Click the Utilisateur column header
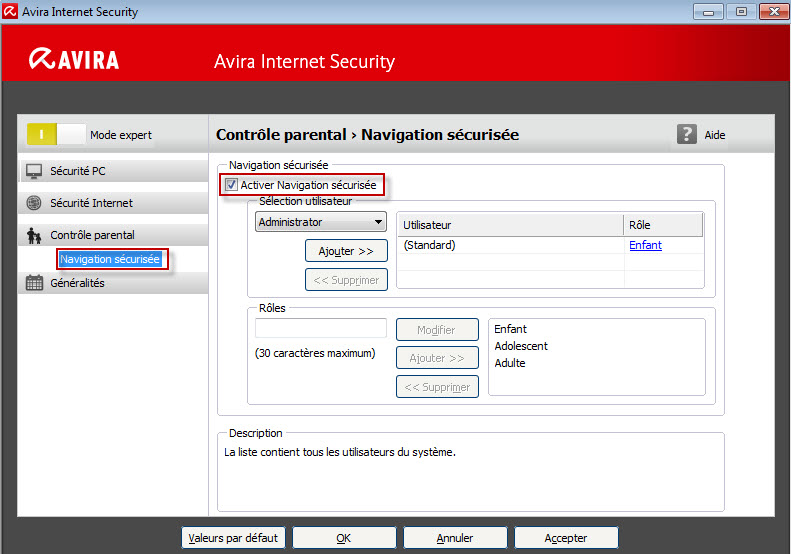 tap(511, 225)
